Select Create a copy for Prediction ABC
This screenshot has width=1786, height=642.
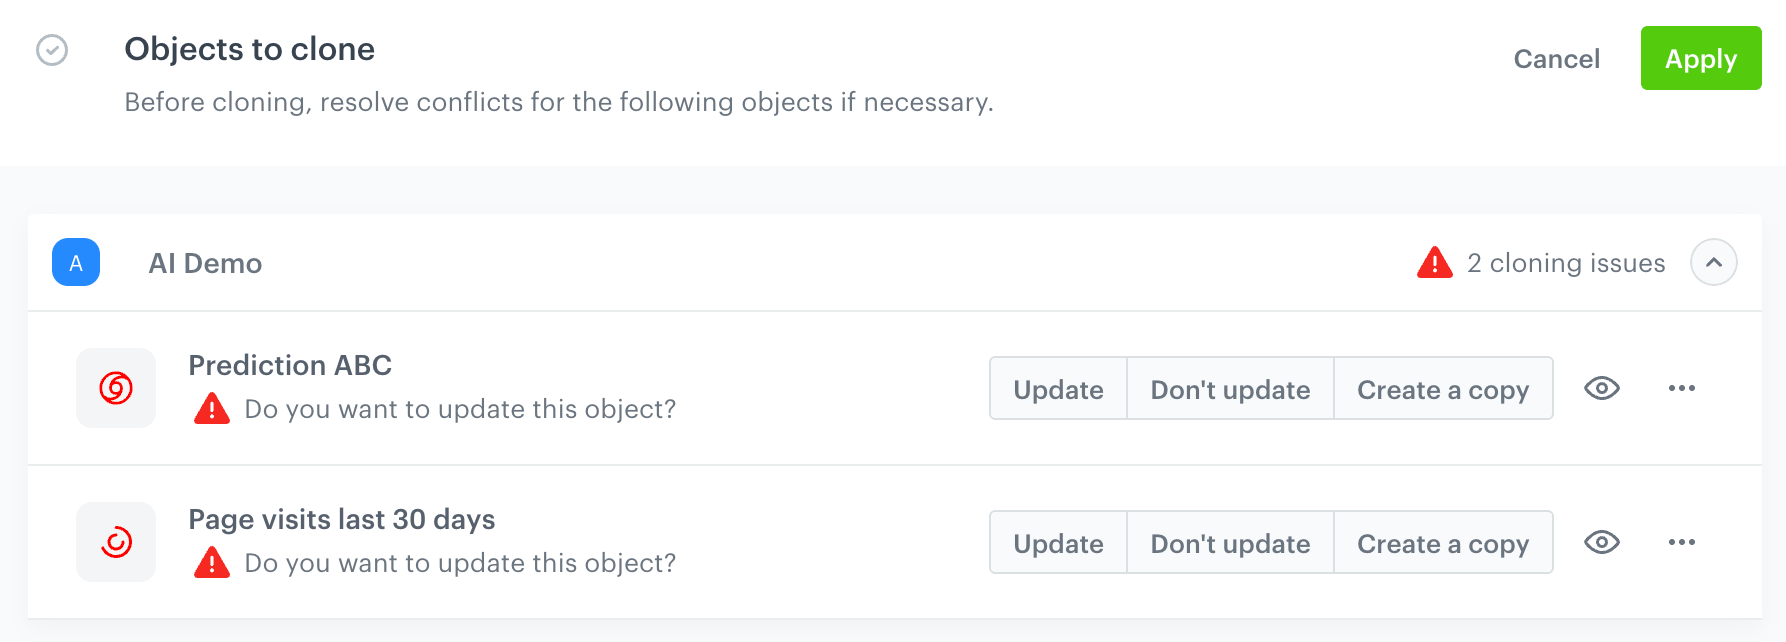click(1442, 389)
